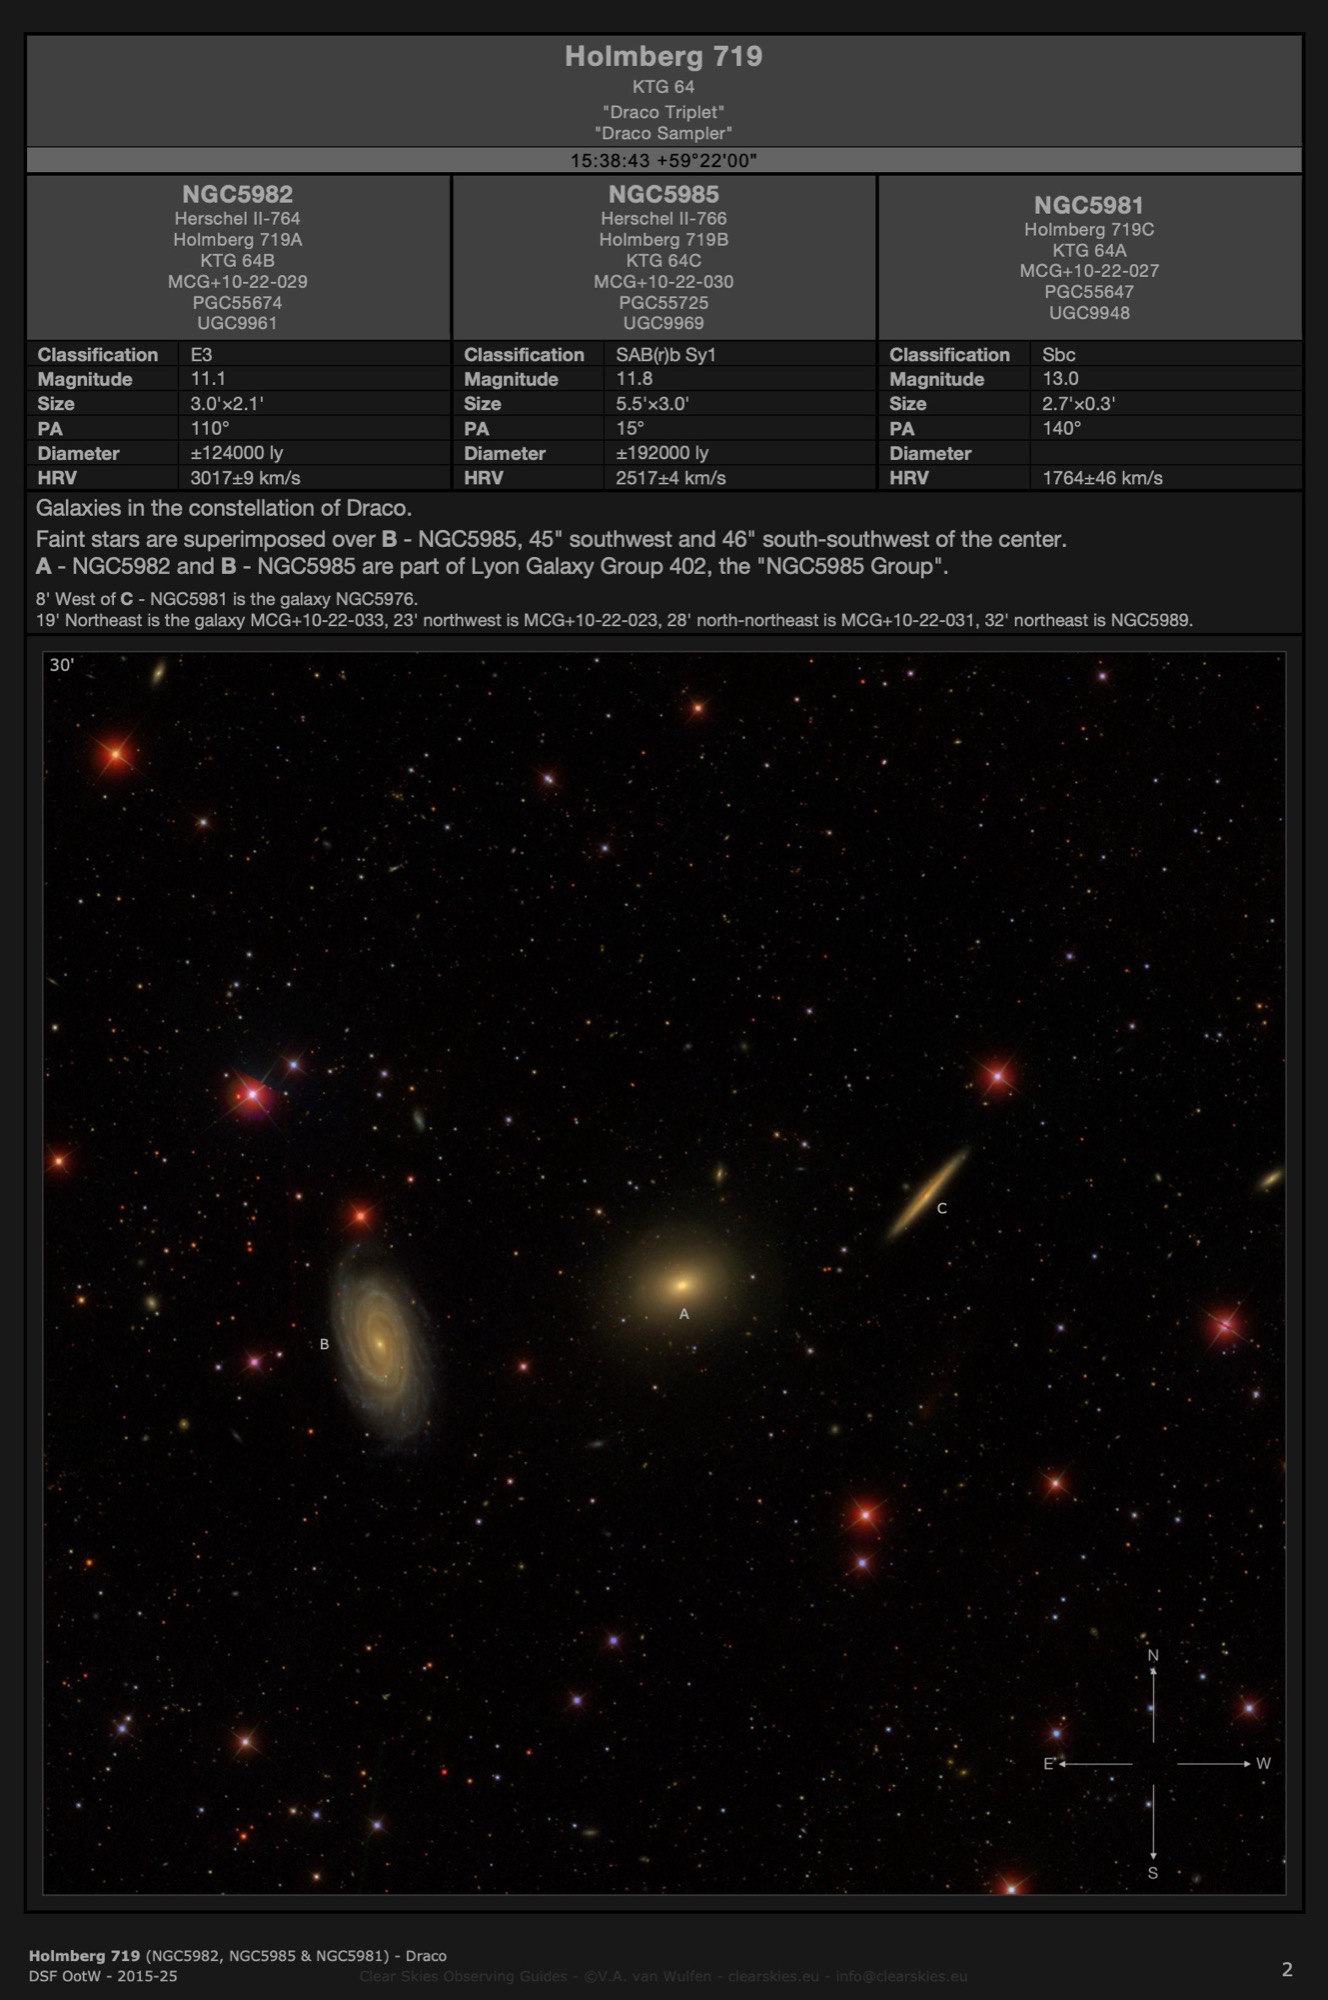1328x2000 pixels.
Task: Click the NGC5982 column heading
Action: pos(237,194)
